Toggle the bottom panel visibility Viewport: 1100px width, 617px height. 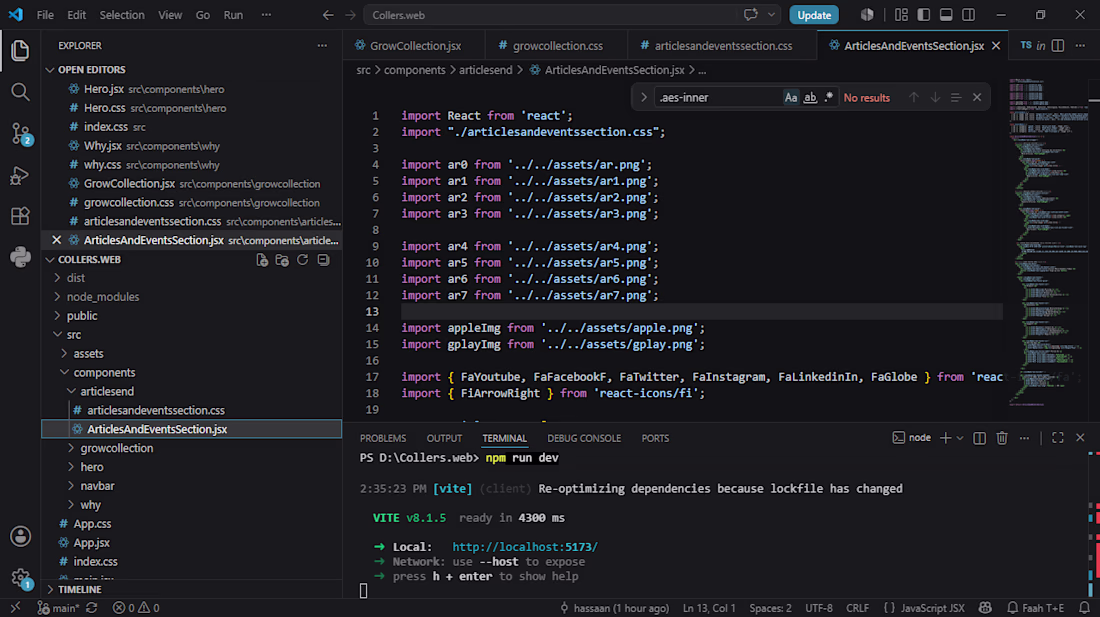point(946,15)
